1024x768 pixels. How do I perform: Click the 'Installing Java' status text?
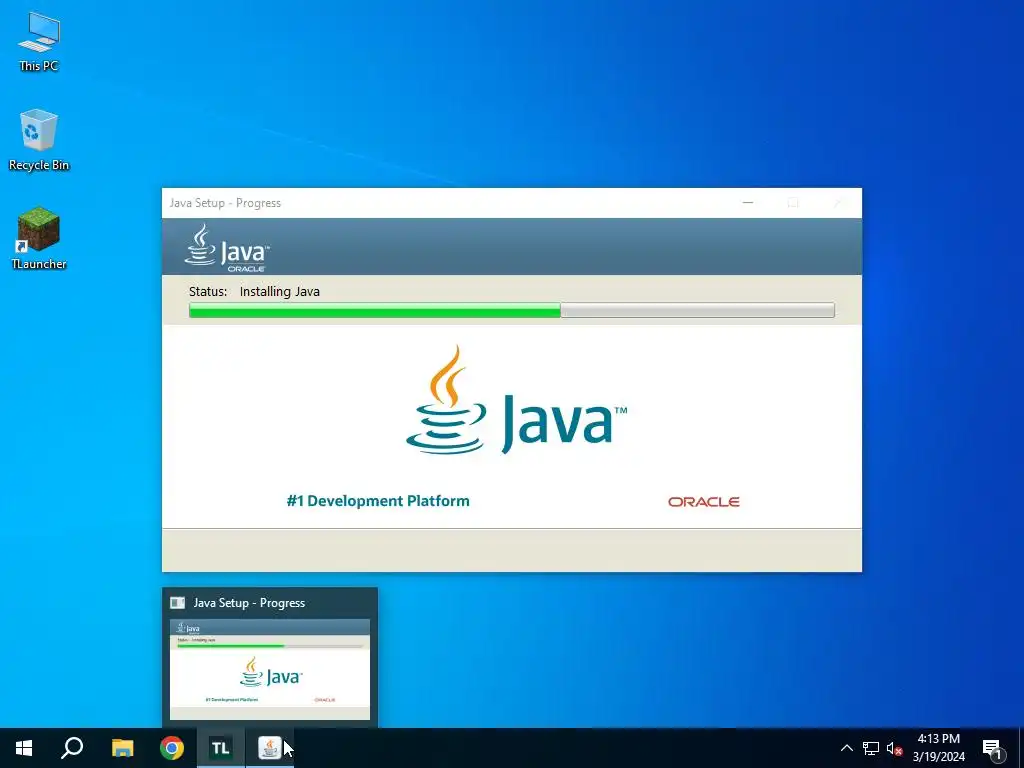point(280,291)
